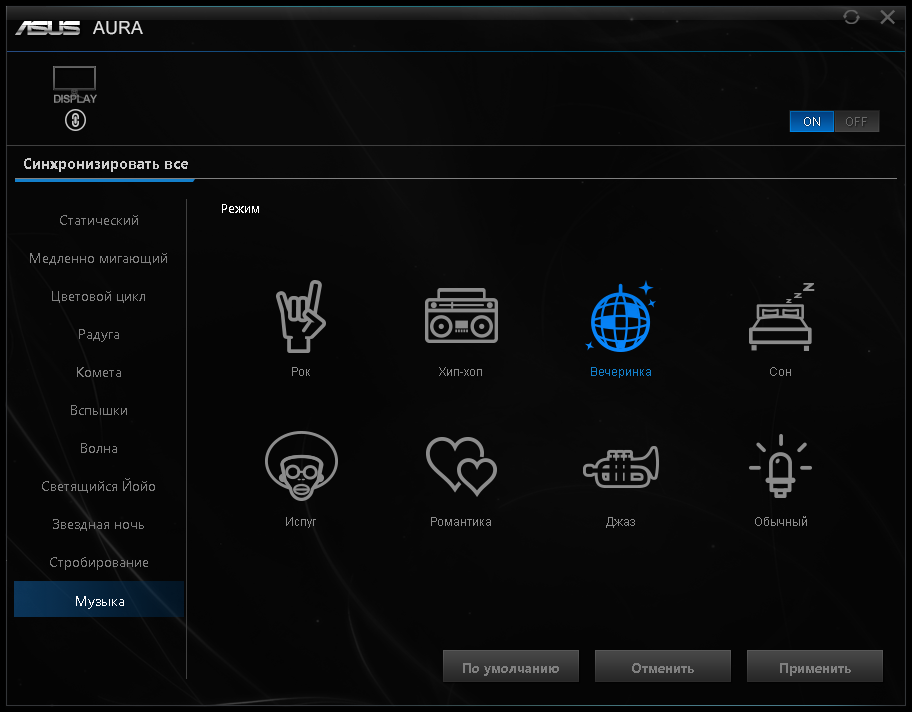Viewport: 912px width, 712px height.
Task: Click the Испуг label text
Action: tap(301, 522)
